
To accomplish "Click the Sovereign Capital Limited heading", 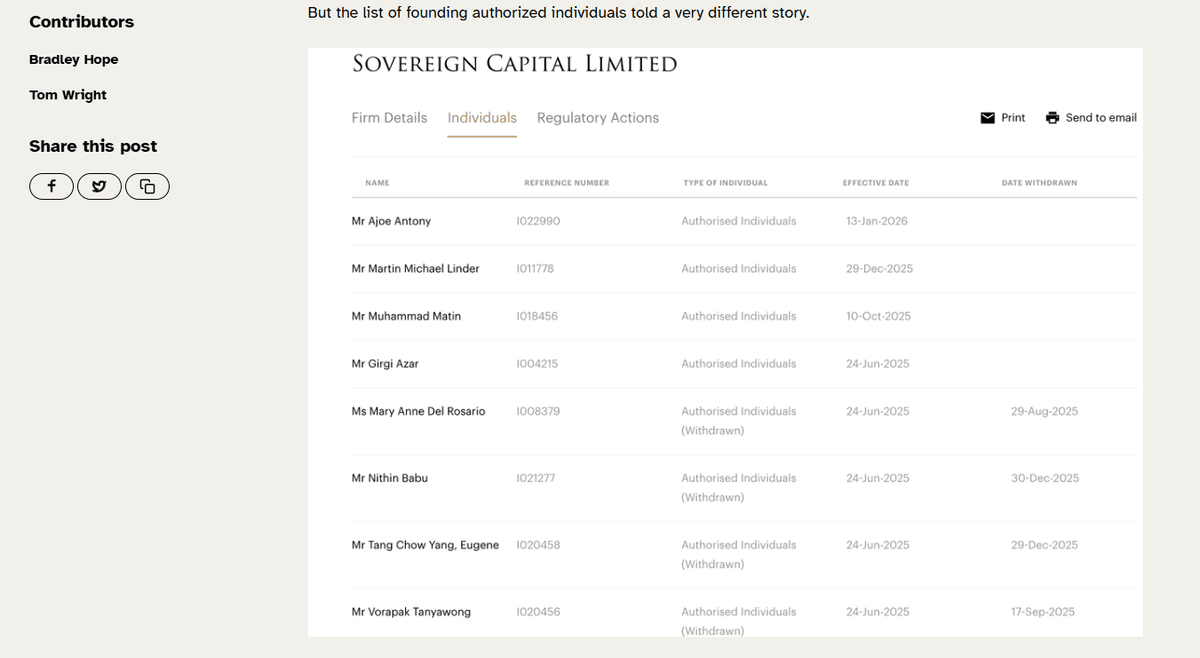I will tap(515, 64).
